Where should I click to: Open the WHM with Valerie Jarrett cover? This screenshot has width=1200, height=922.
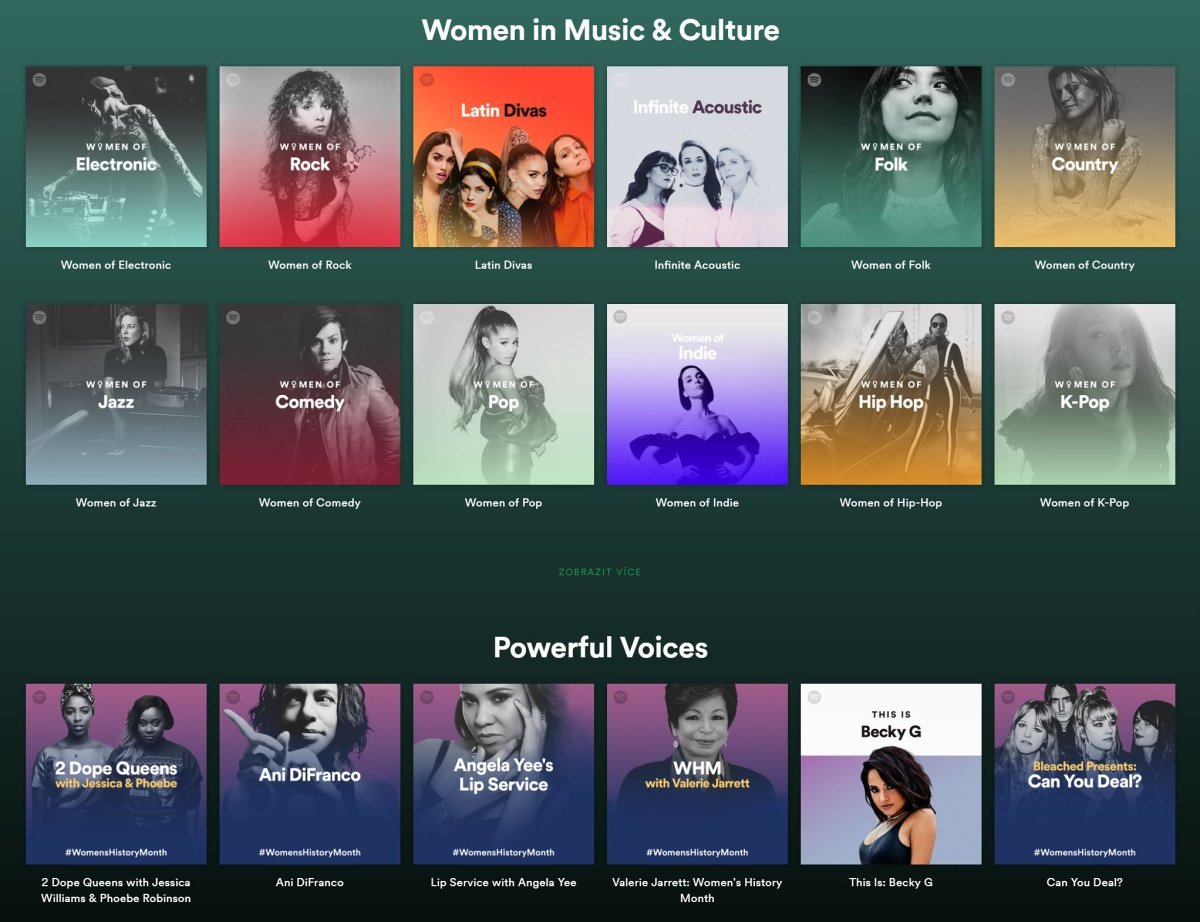pyautogui.click(x=697, y=774)
